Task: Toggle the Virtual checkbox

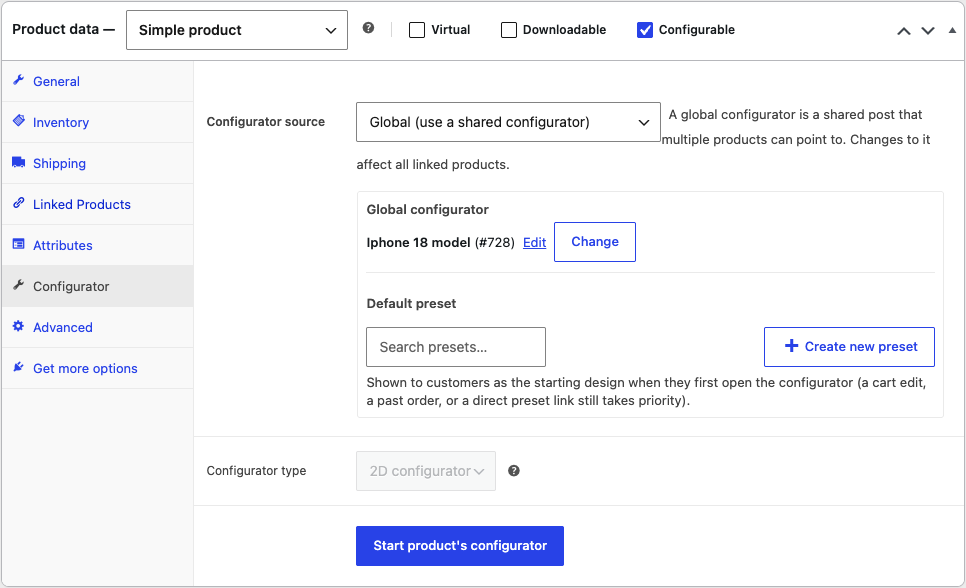Action: tap(417, 30)
